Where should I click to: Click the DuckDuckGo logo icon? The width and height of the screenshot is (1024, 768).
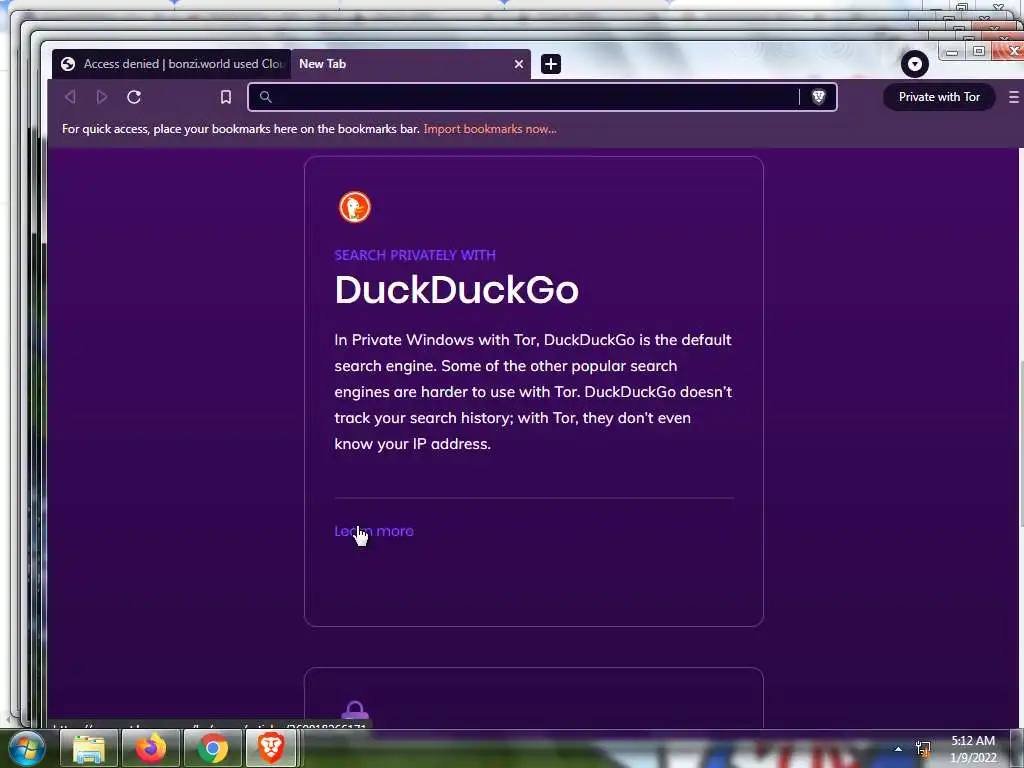tap(355, 207)
